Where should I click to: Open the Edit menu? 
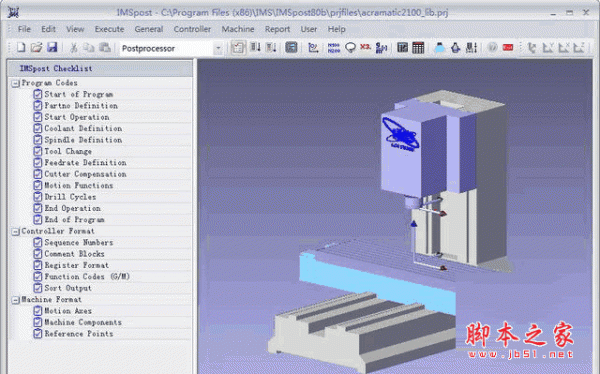pos(48,29)
